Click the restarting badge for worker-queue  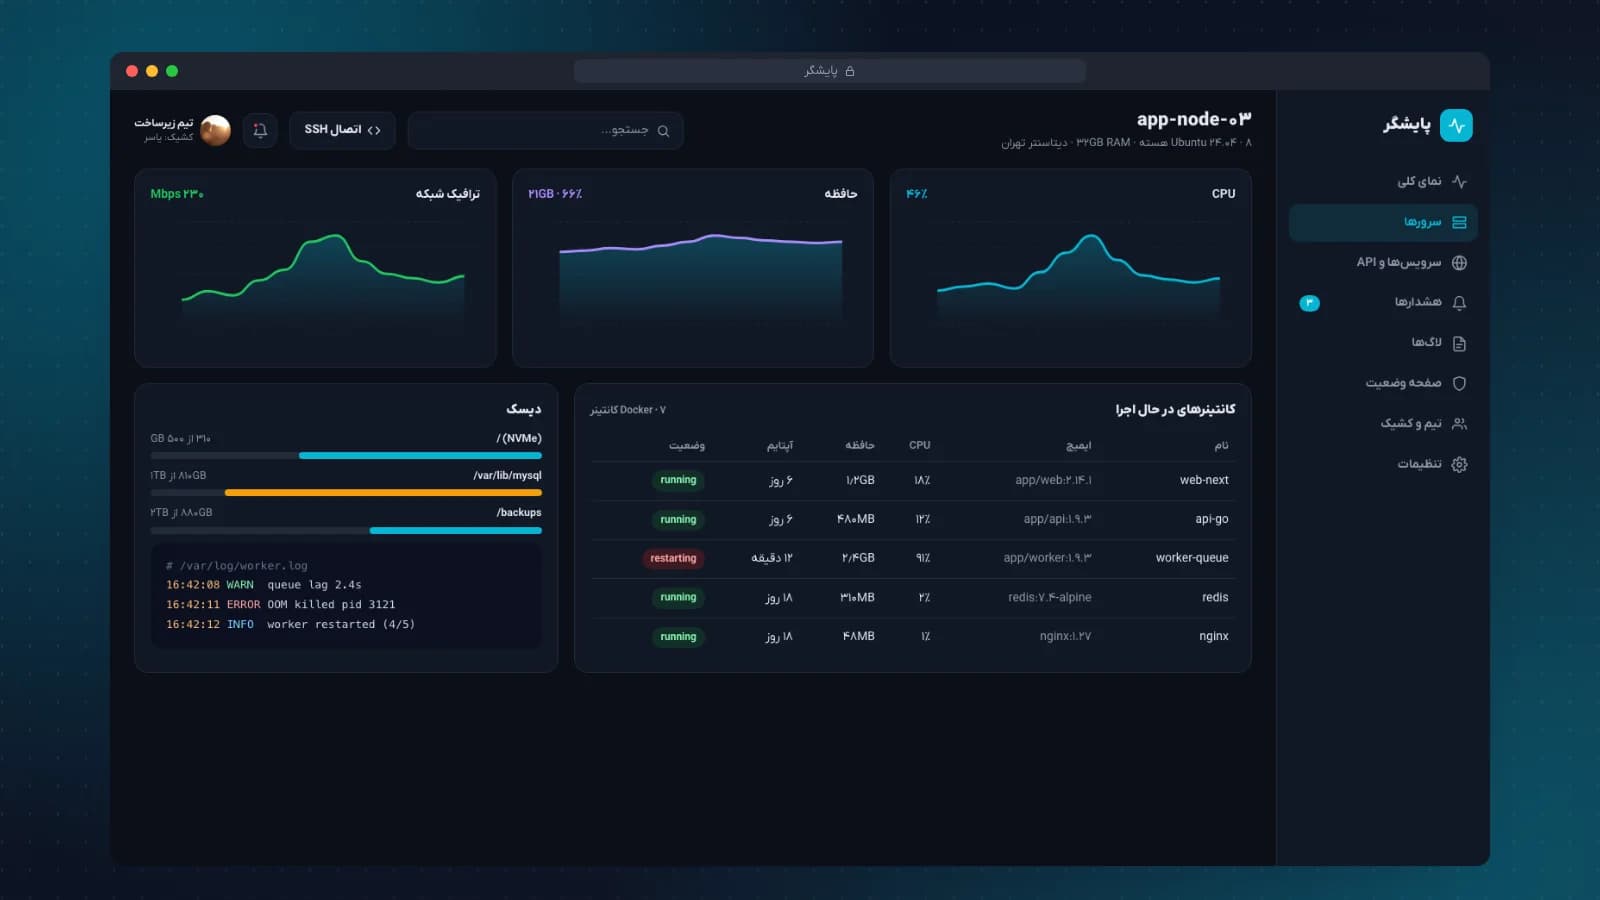tap(673, 558)
